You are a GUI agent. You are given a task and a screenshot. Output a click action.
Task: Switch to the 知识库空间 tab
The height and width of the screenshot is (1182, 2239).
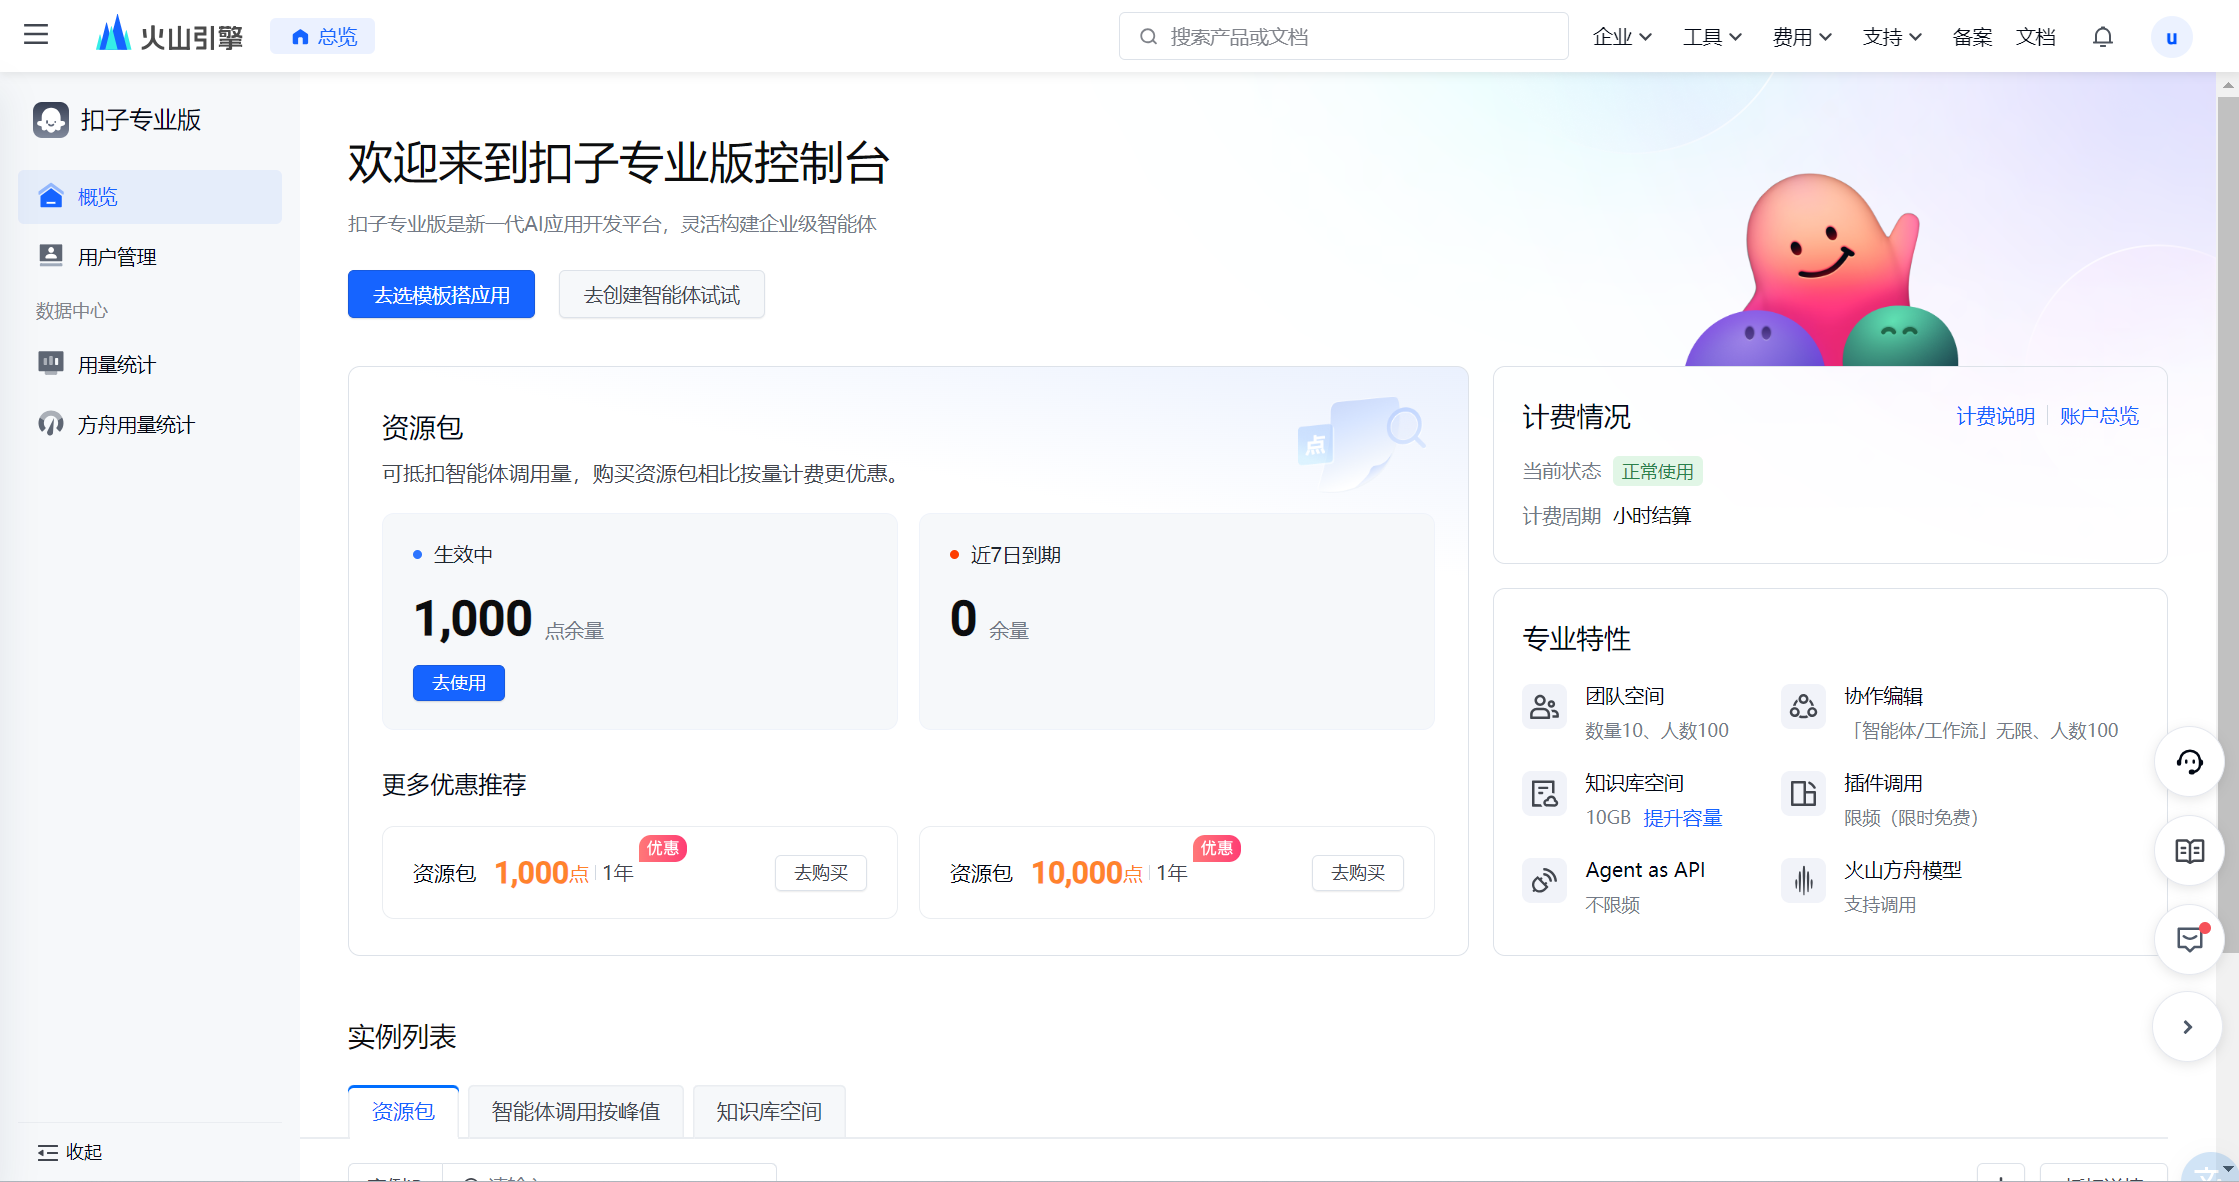[769, 1112]
